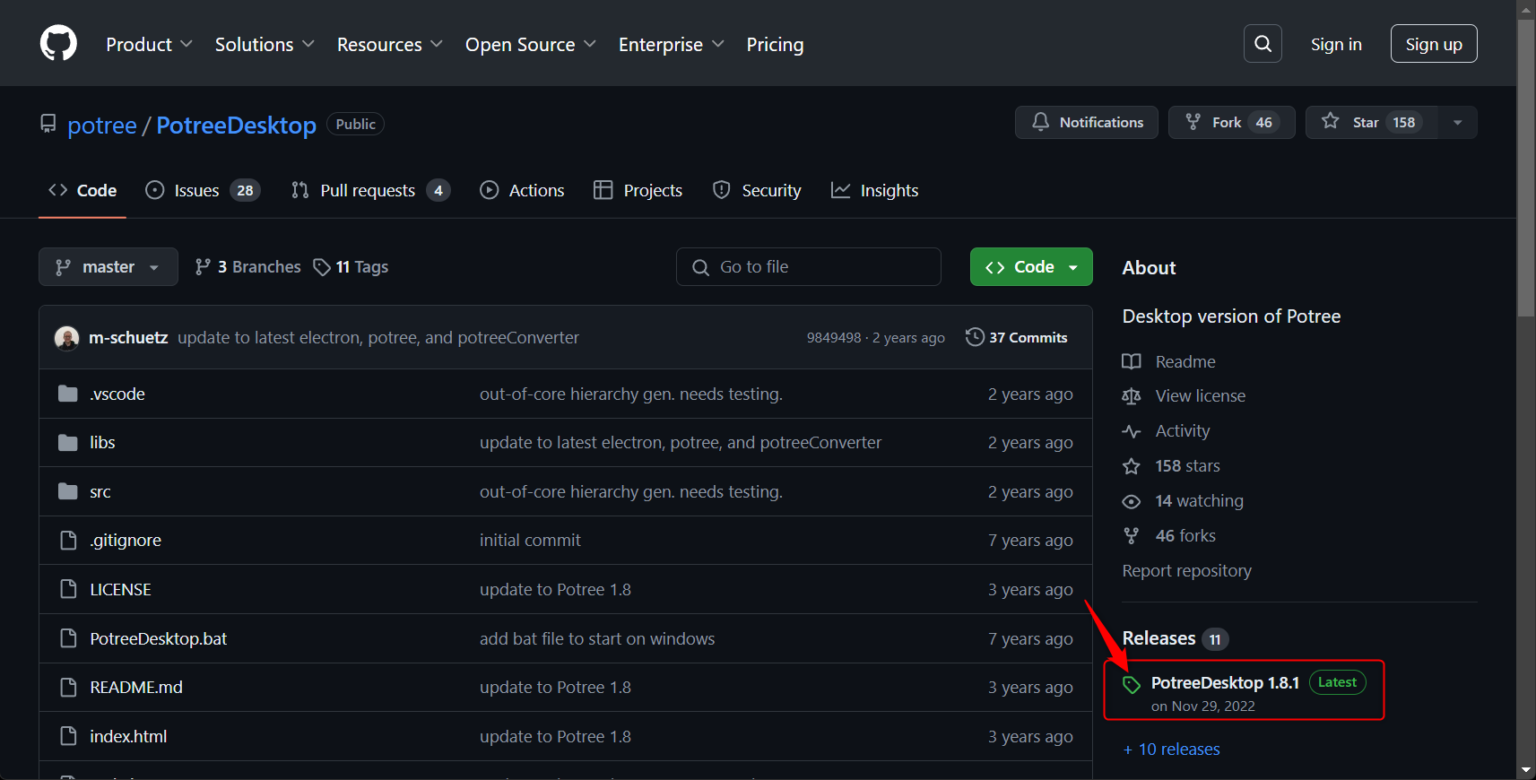
Task: Click the Go to file search field
Action: tap(808, 267)
